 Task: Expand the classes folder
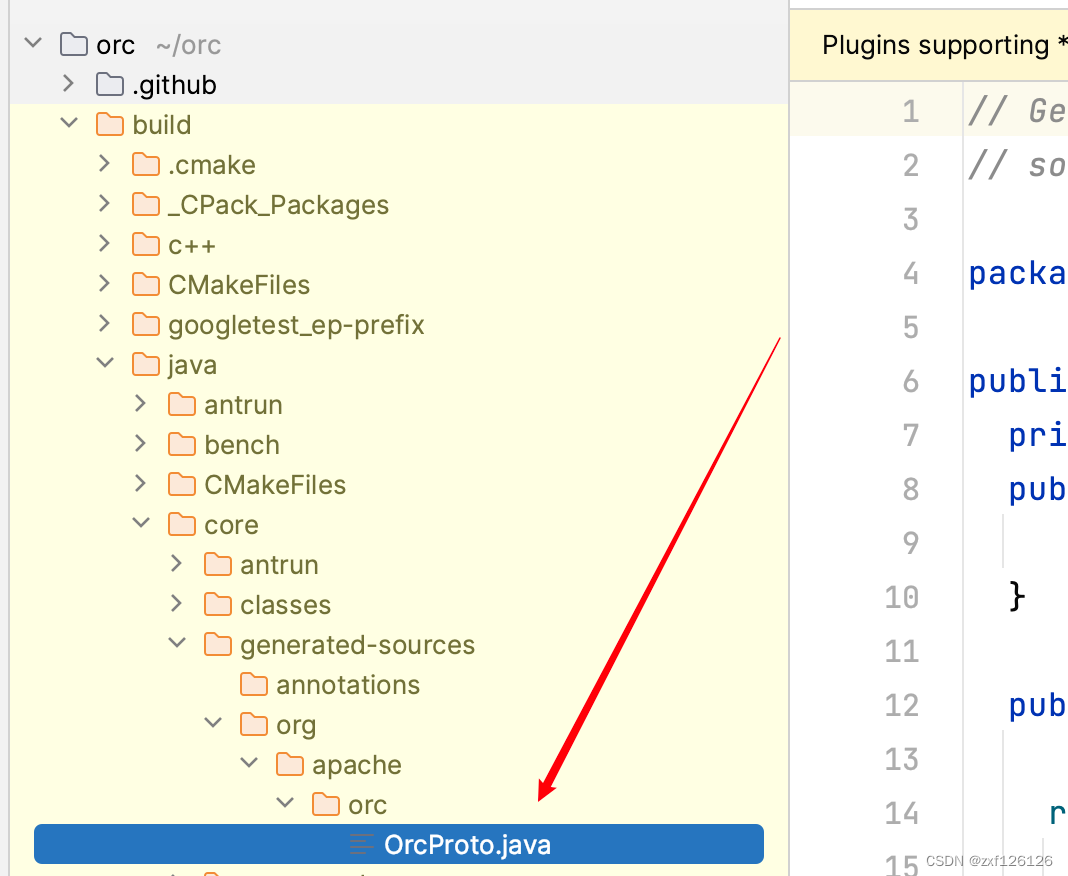tap(177, 604)
